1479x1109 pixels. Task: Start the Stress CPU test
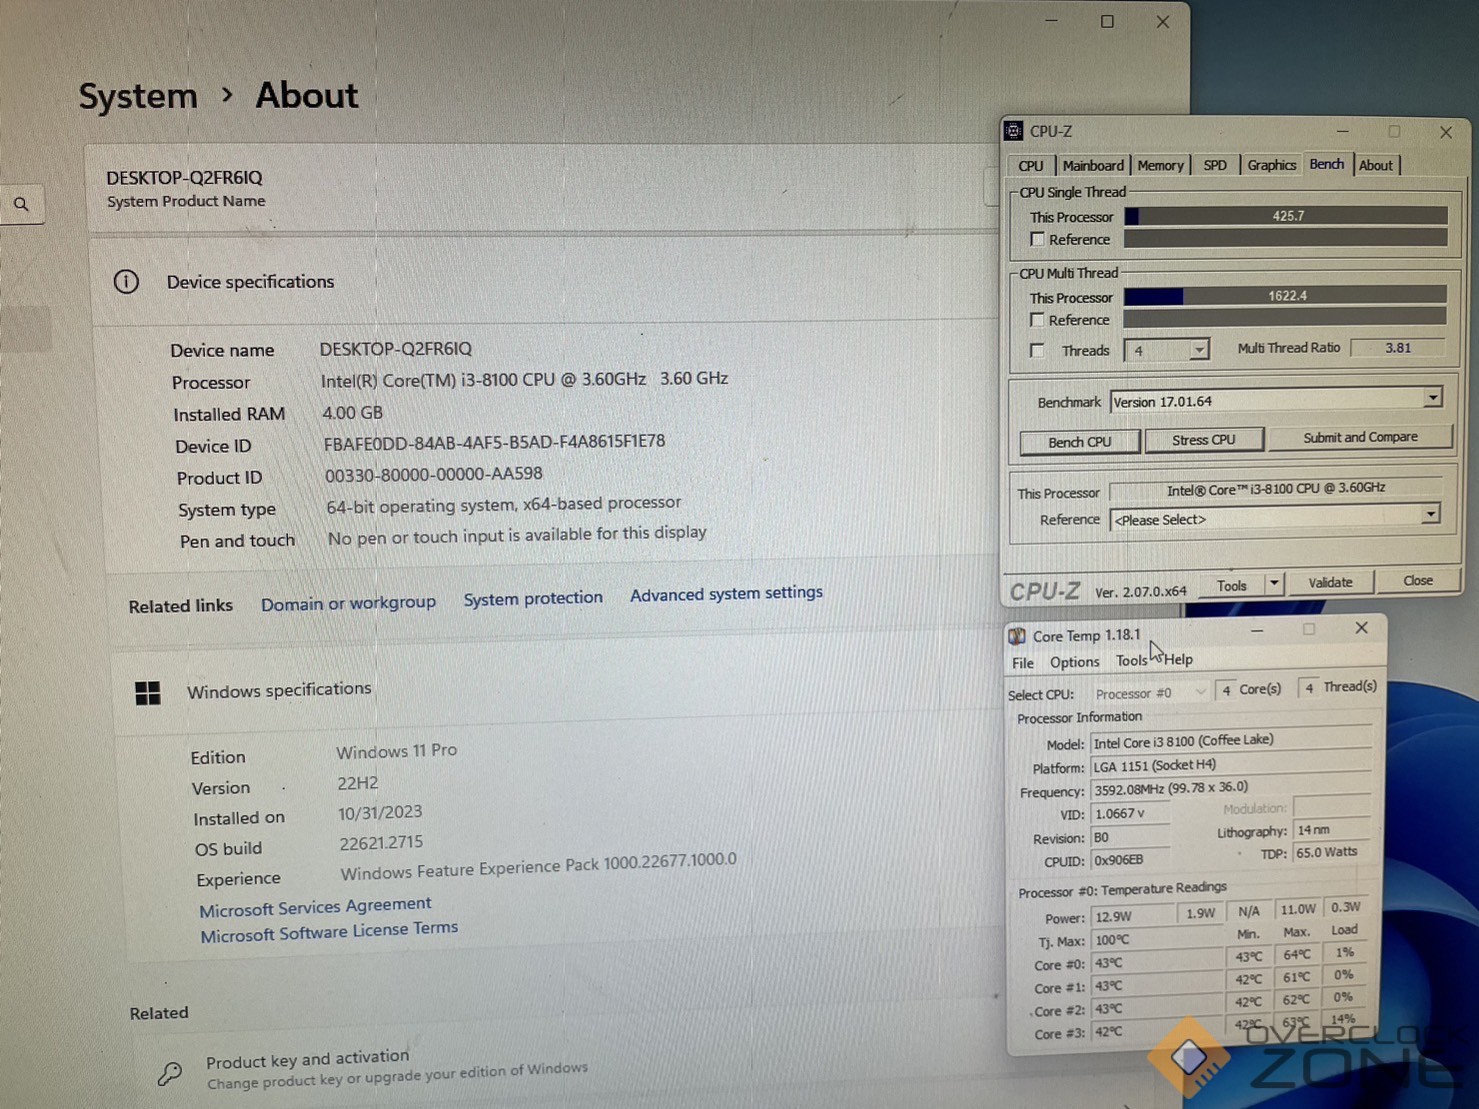[x=1204, y=440]
